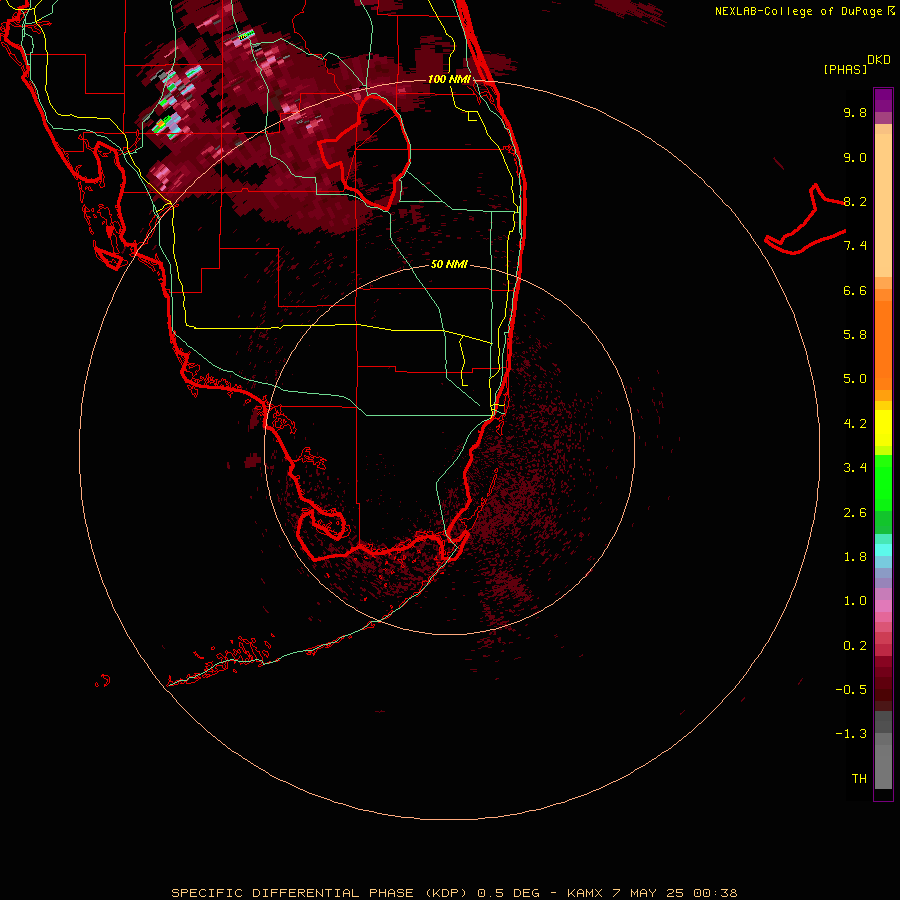Click the [PHAS] units label

click(845, 69)
